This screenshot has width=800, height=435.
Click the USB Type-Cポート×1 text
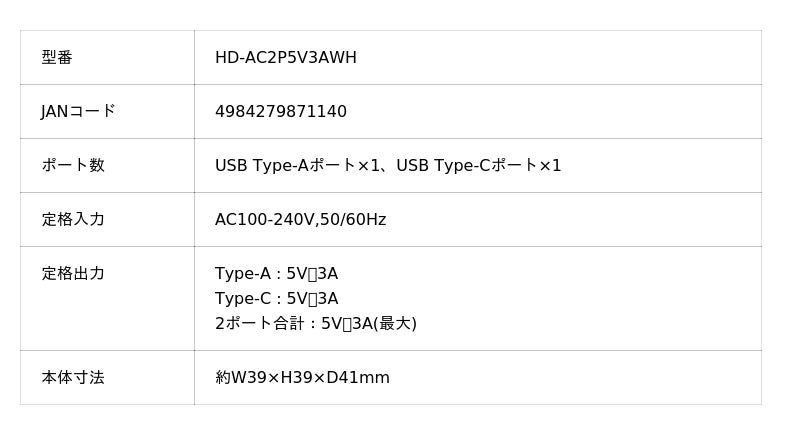[x=479, y=166]
